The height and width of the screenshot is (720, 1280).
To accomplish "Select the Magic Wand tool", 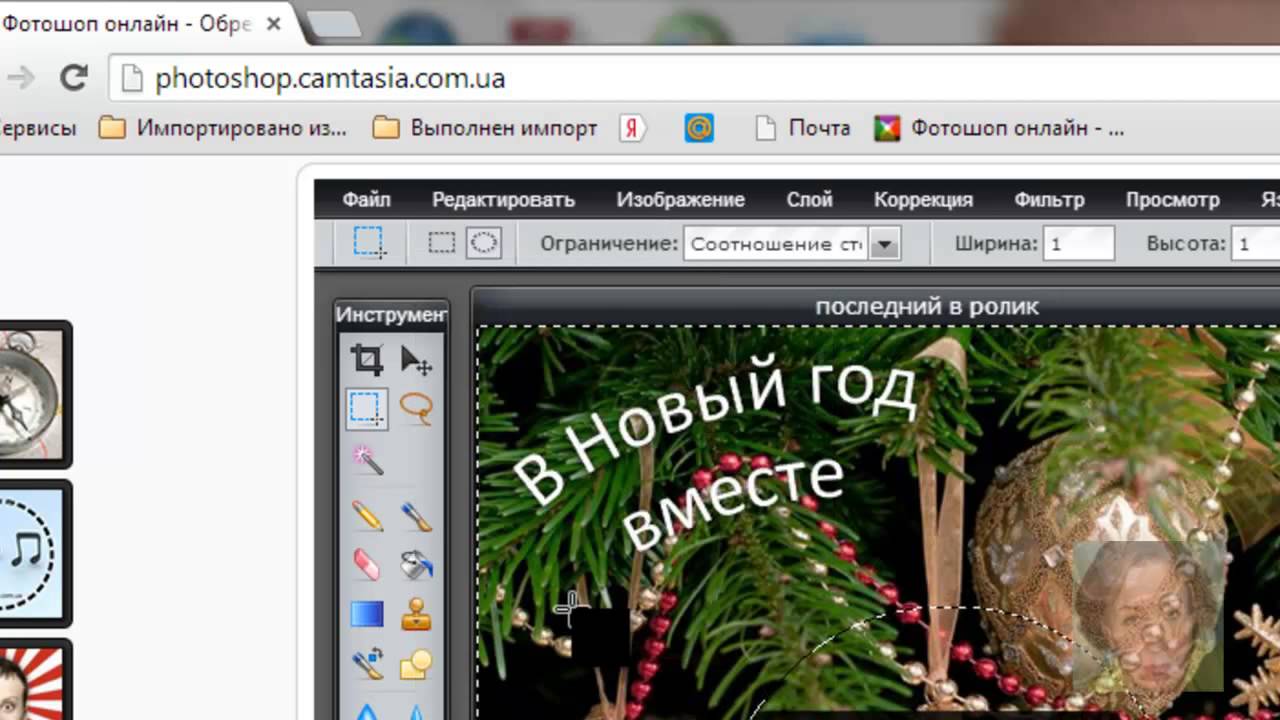I will click(367, 459).
